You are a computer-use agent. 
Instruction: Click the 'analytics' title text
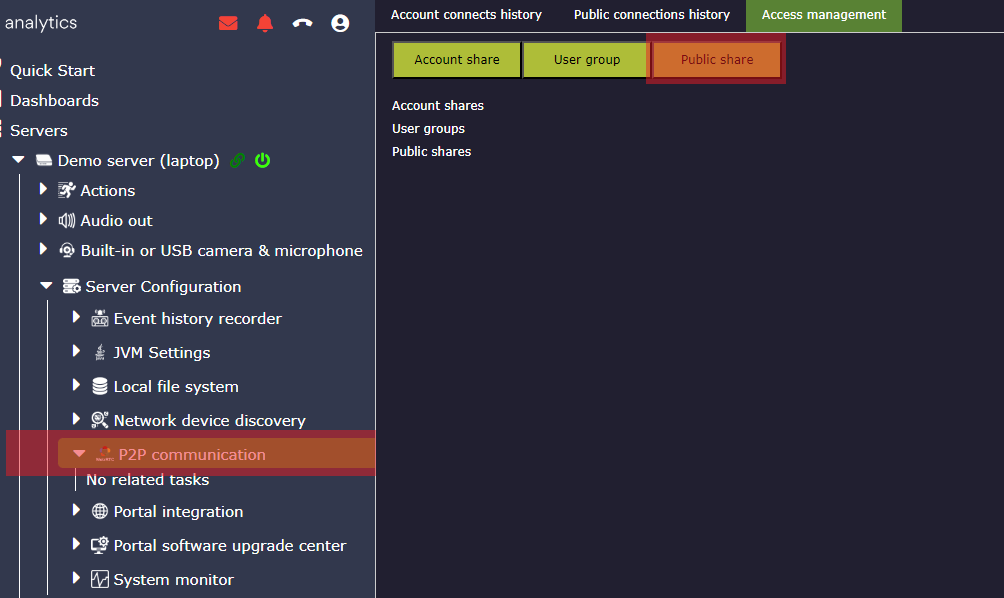click(41, 22)
